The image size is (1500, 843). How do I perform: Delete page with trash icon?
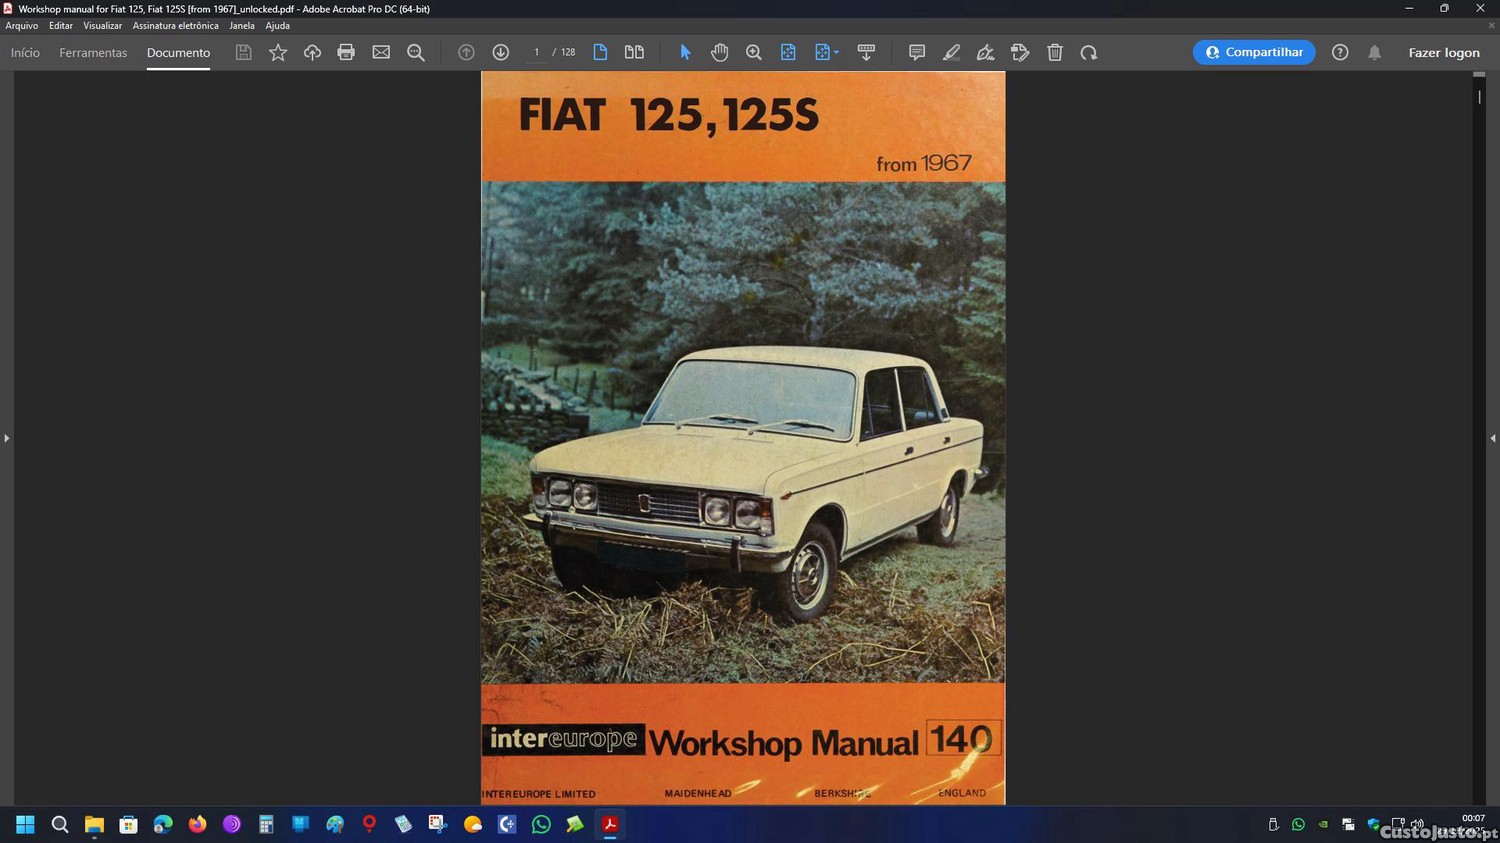pyautogui.click(x=1054, y=52)
